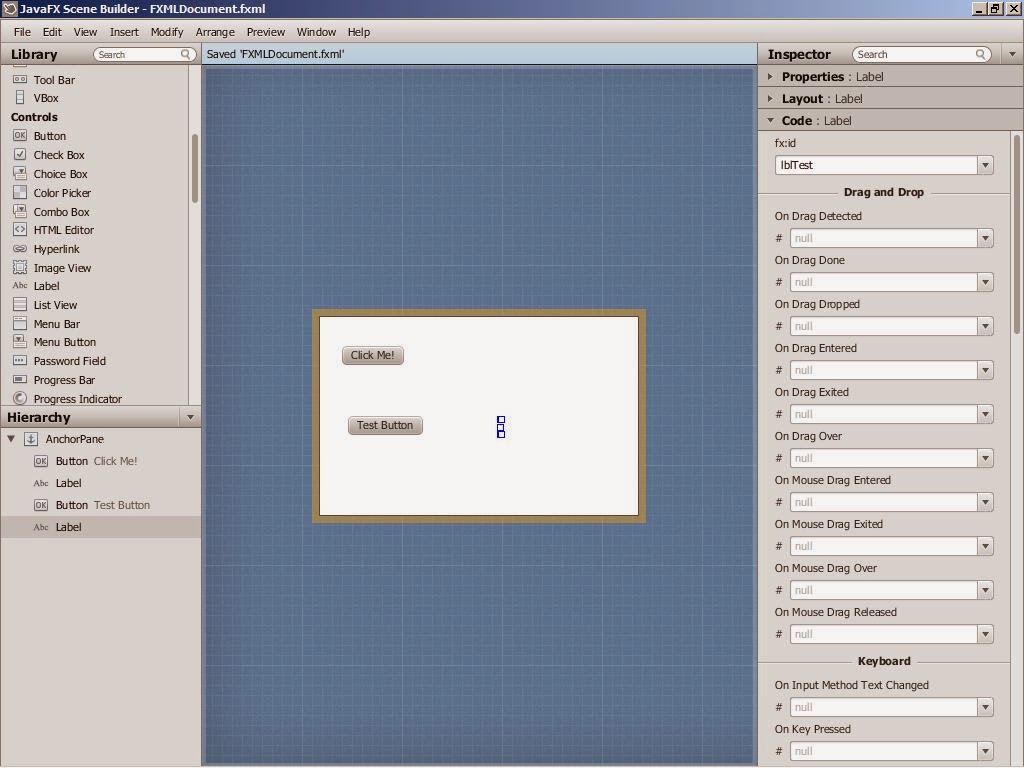Open the Preview menu
The width and height of the screenshot is (1024, 768).
point(265,31)
